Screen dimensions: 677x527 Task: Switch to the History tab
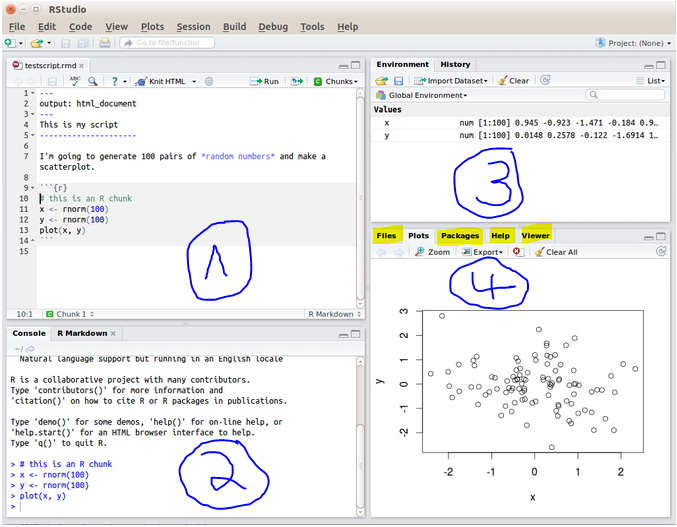[455, 65]
